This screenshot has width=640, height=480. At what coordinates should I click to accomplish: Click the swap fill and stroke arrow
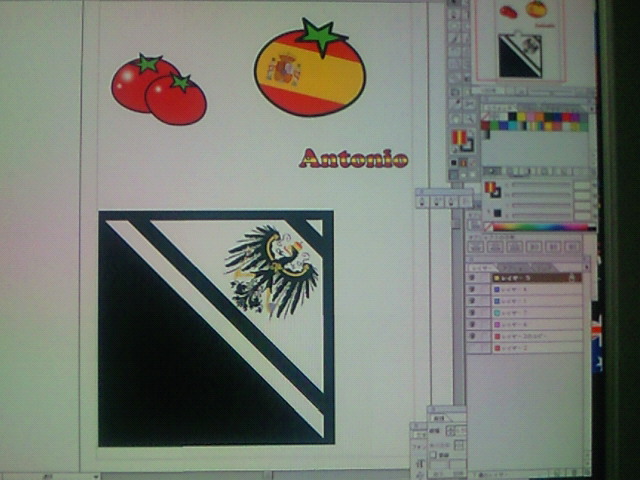(471, 133)
